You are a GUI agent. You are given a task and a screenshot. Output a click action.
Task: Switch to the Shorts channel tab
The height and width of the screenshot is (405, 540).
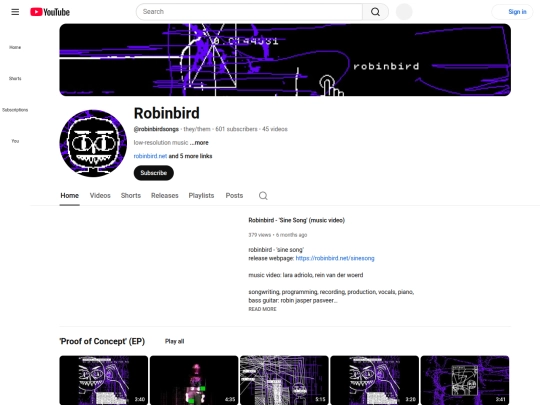131,196
